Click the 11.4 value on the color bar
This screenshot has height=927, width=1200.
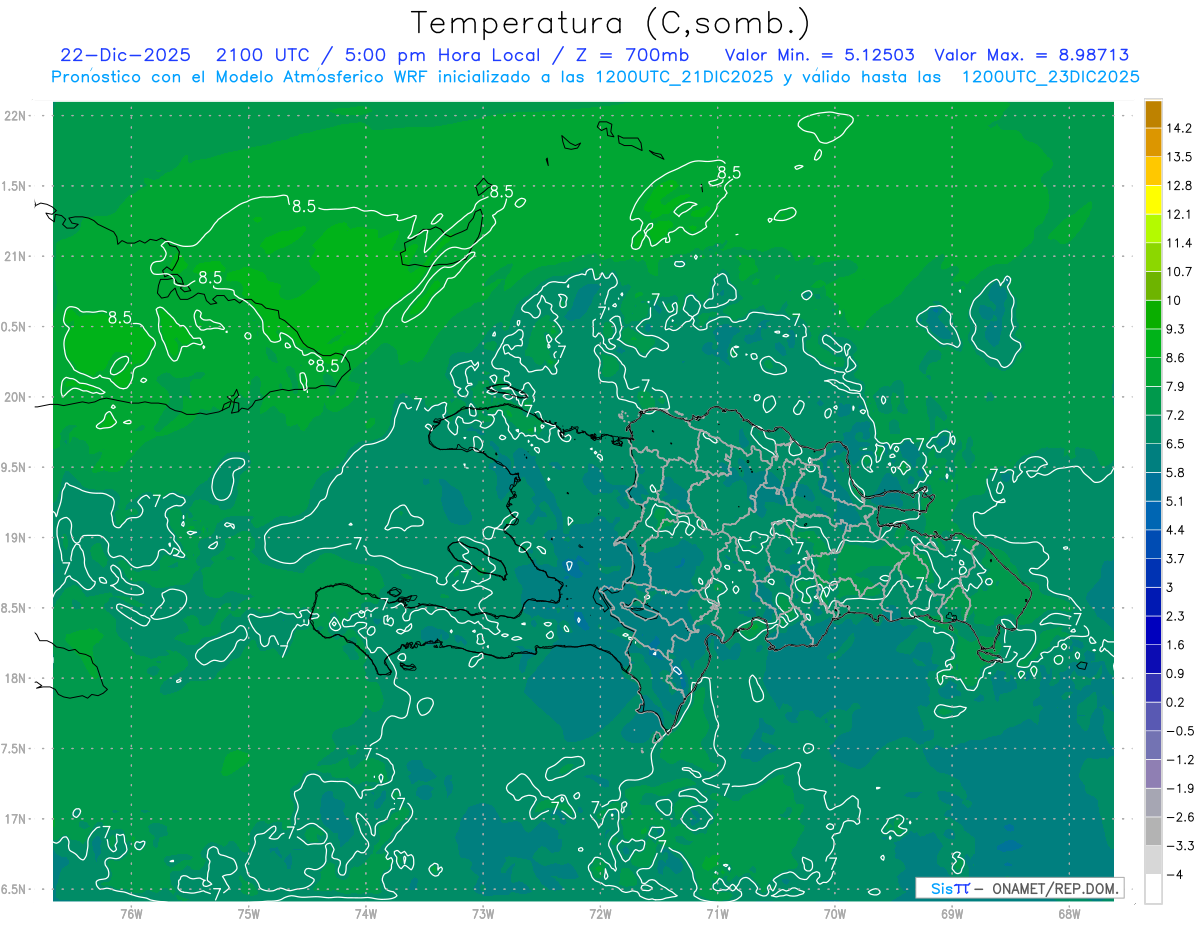tap(1179, 243)
